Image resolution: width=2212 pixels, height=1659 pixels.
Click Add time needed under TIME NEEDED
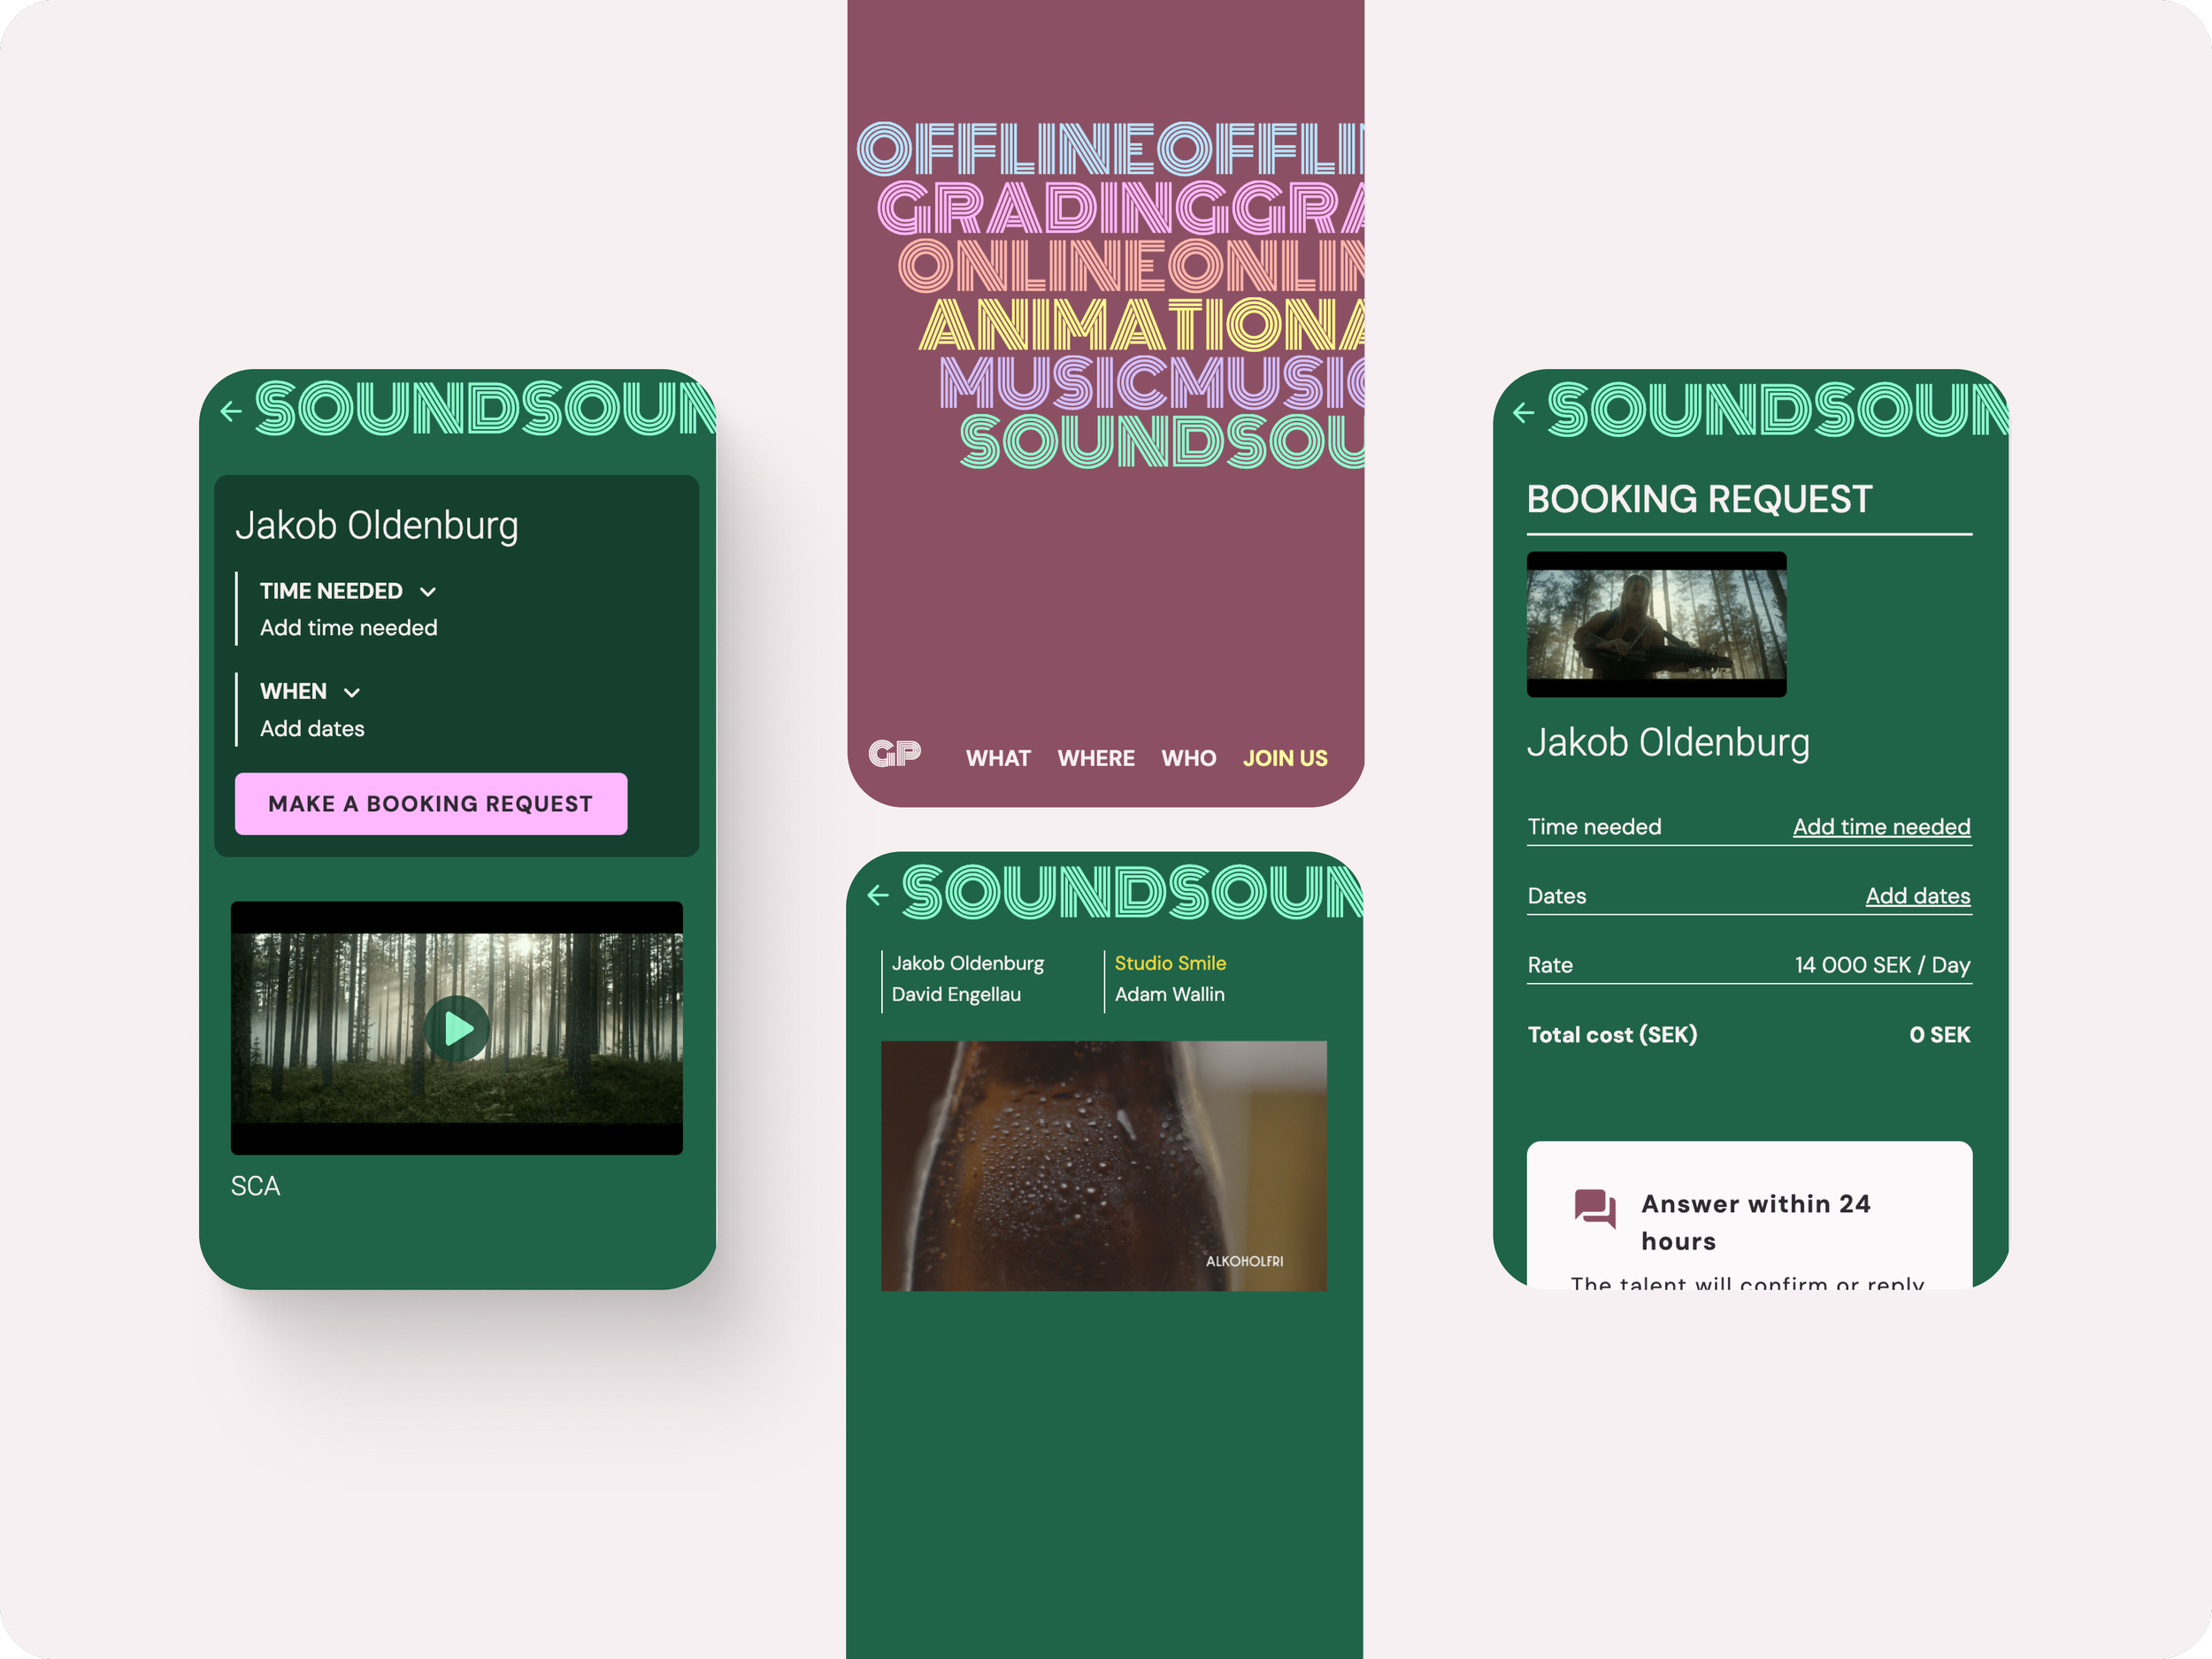pos(348,628)
